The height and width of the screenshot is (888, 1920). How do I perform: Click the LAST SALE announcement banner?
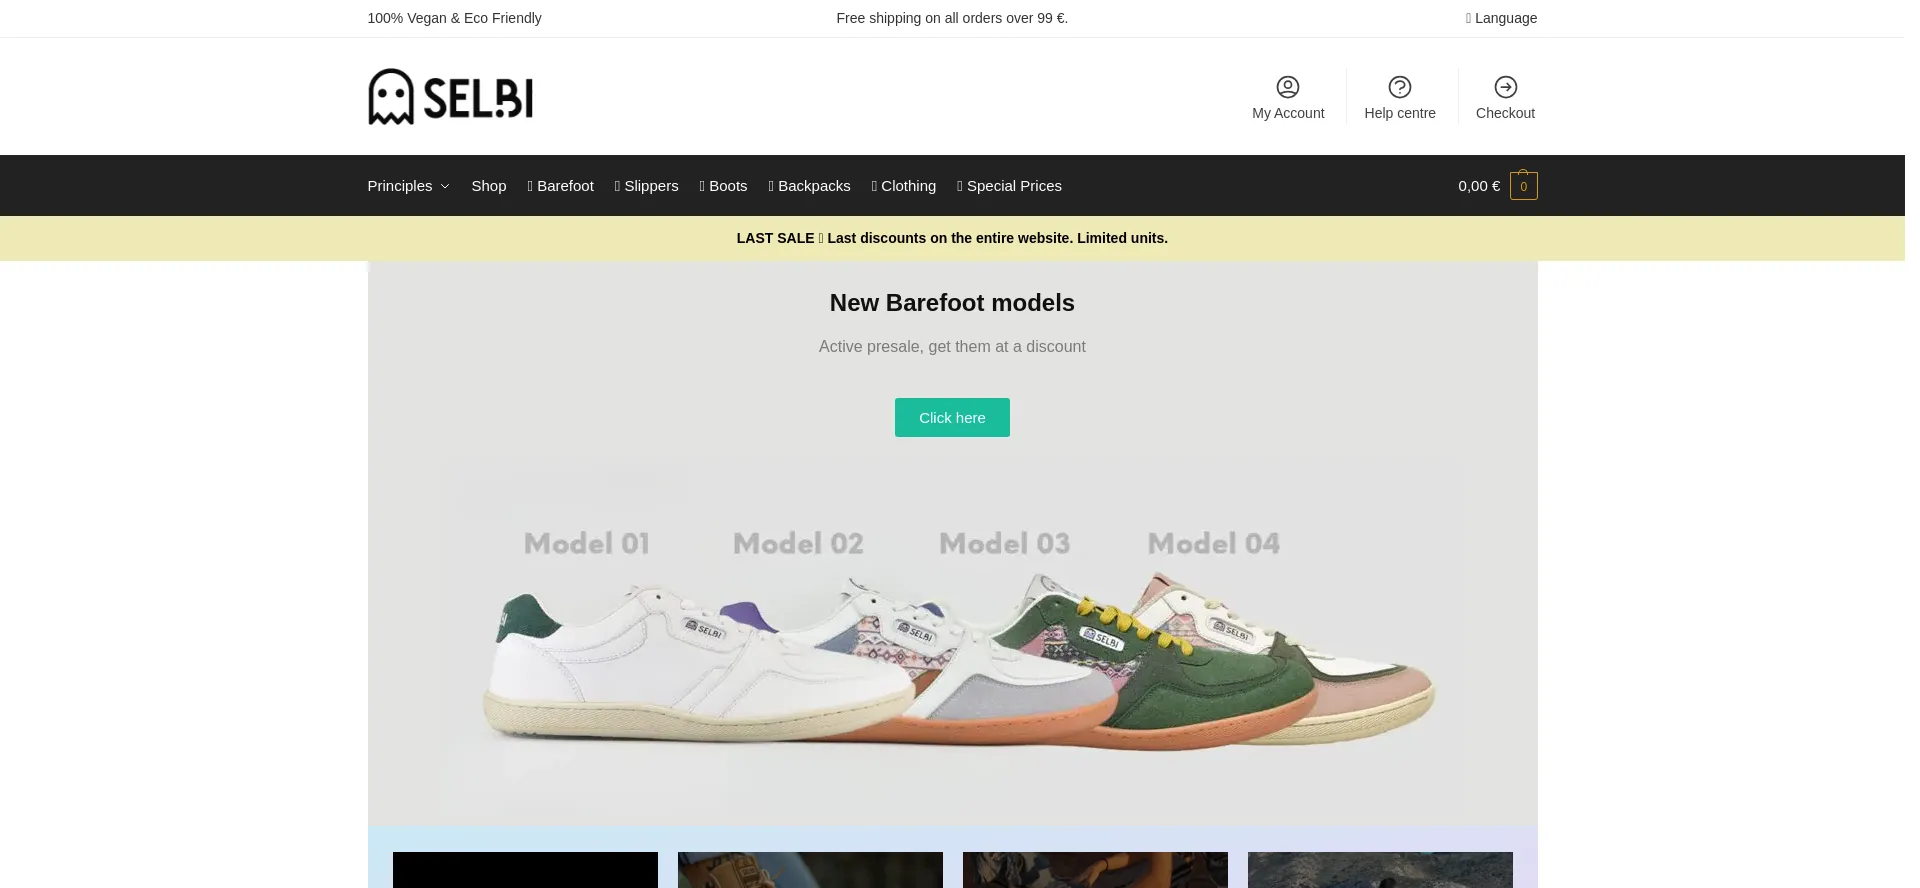pos(951,238)
